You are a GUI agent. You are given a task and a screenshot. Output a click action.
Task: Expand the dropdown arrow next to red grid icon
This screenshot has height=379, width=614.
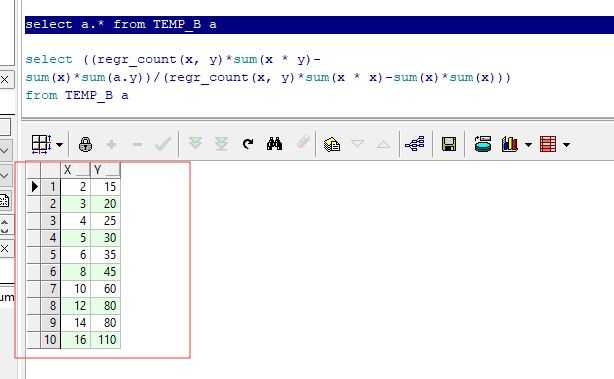click(566, 145)
